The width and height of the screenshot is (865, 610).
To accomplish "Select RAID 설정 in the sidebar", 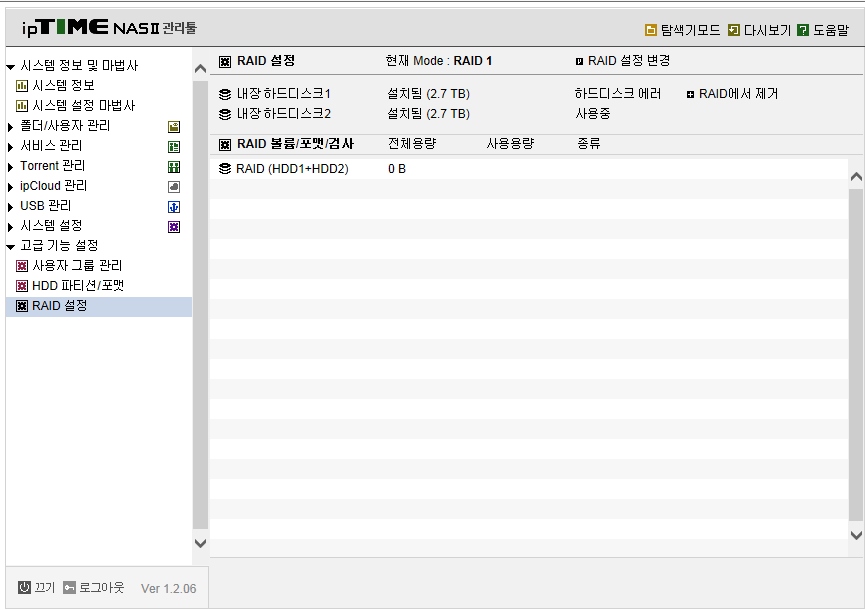I will click(99, 306).
